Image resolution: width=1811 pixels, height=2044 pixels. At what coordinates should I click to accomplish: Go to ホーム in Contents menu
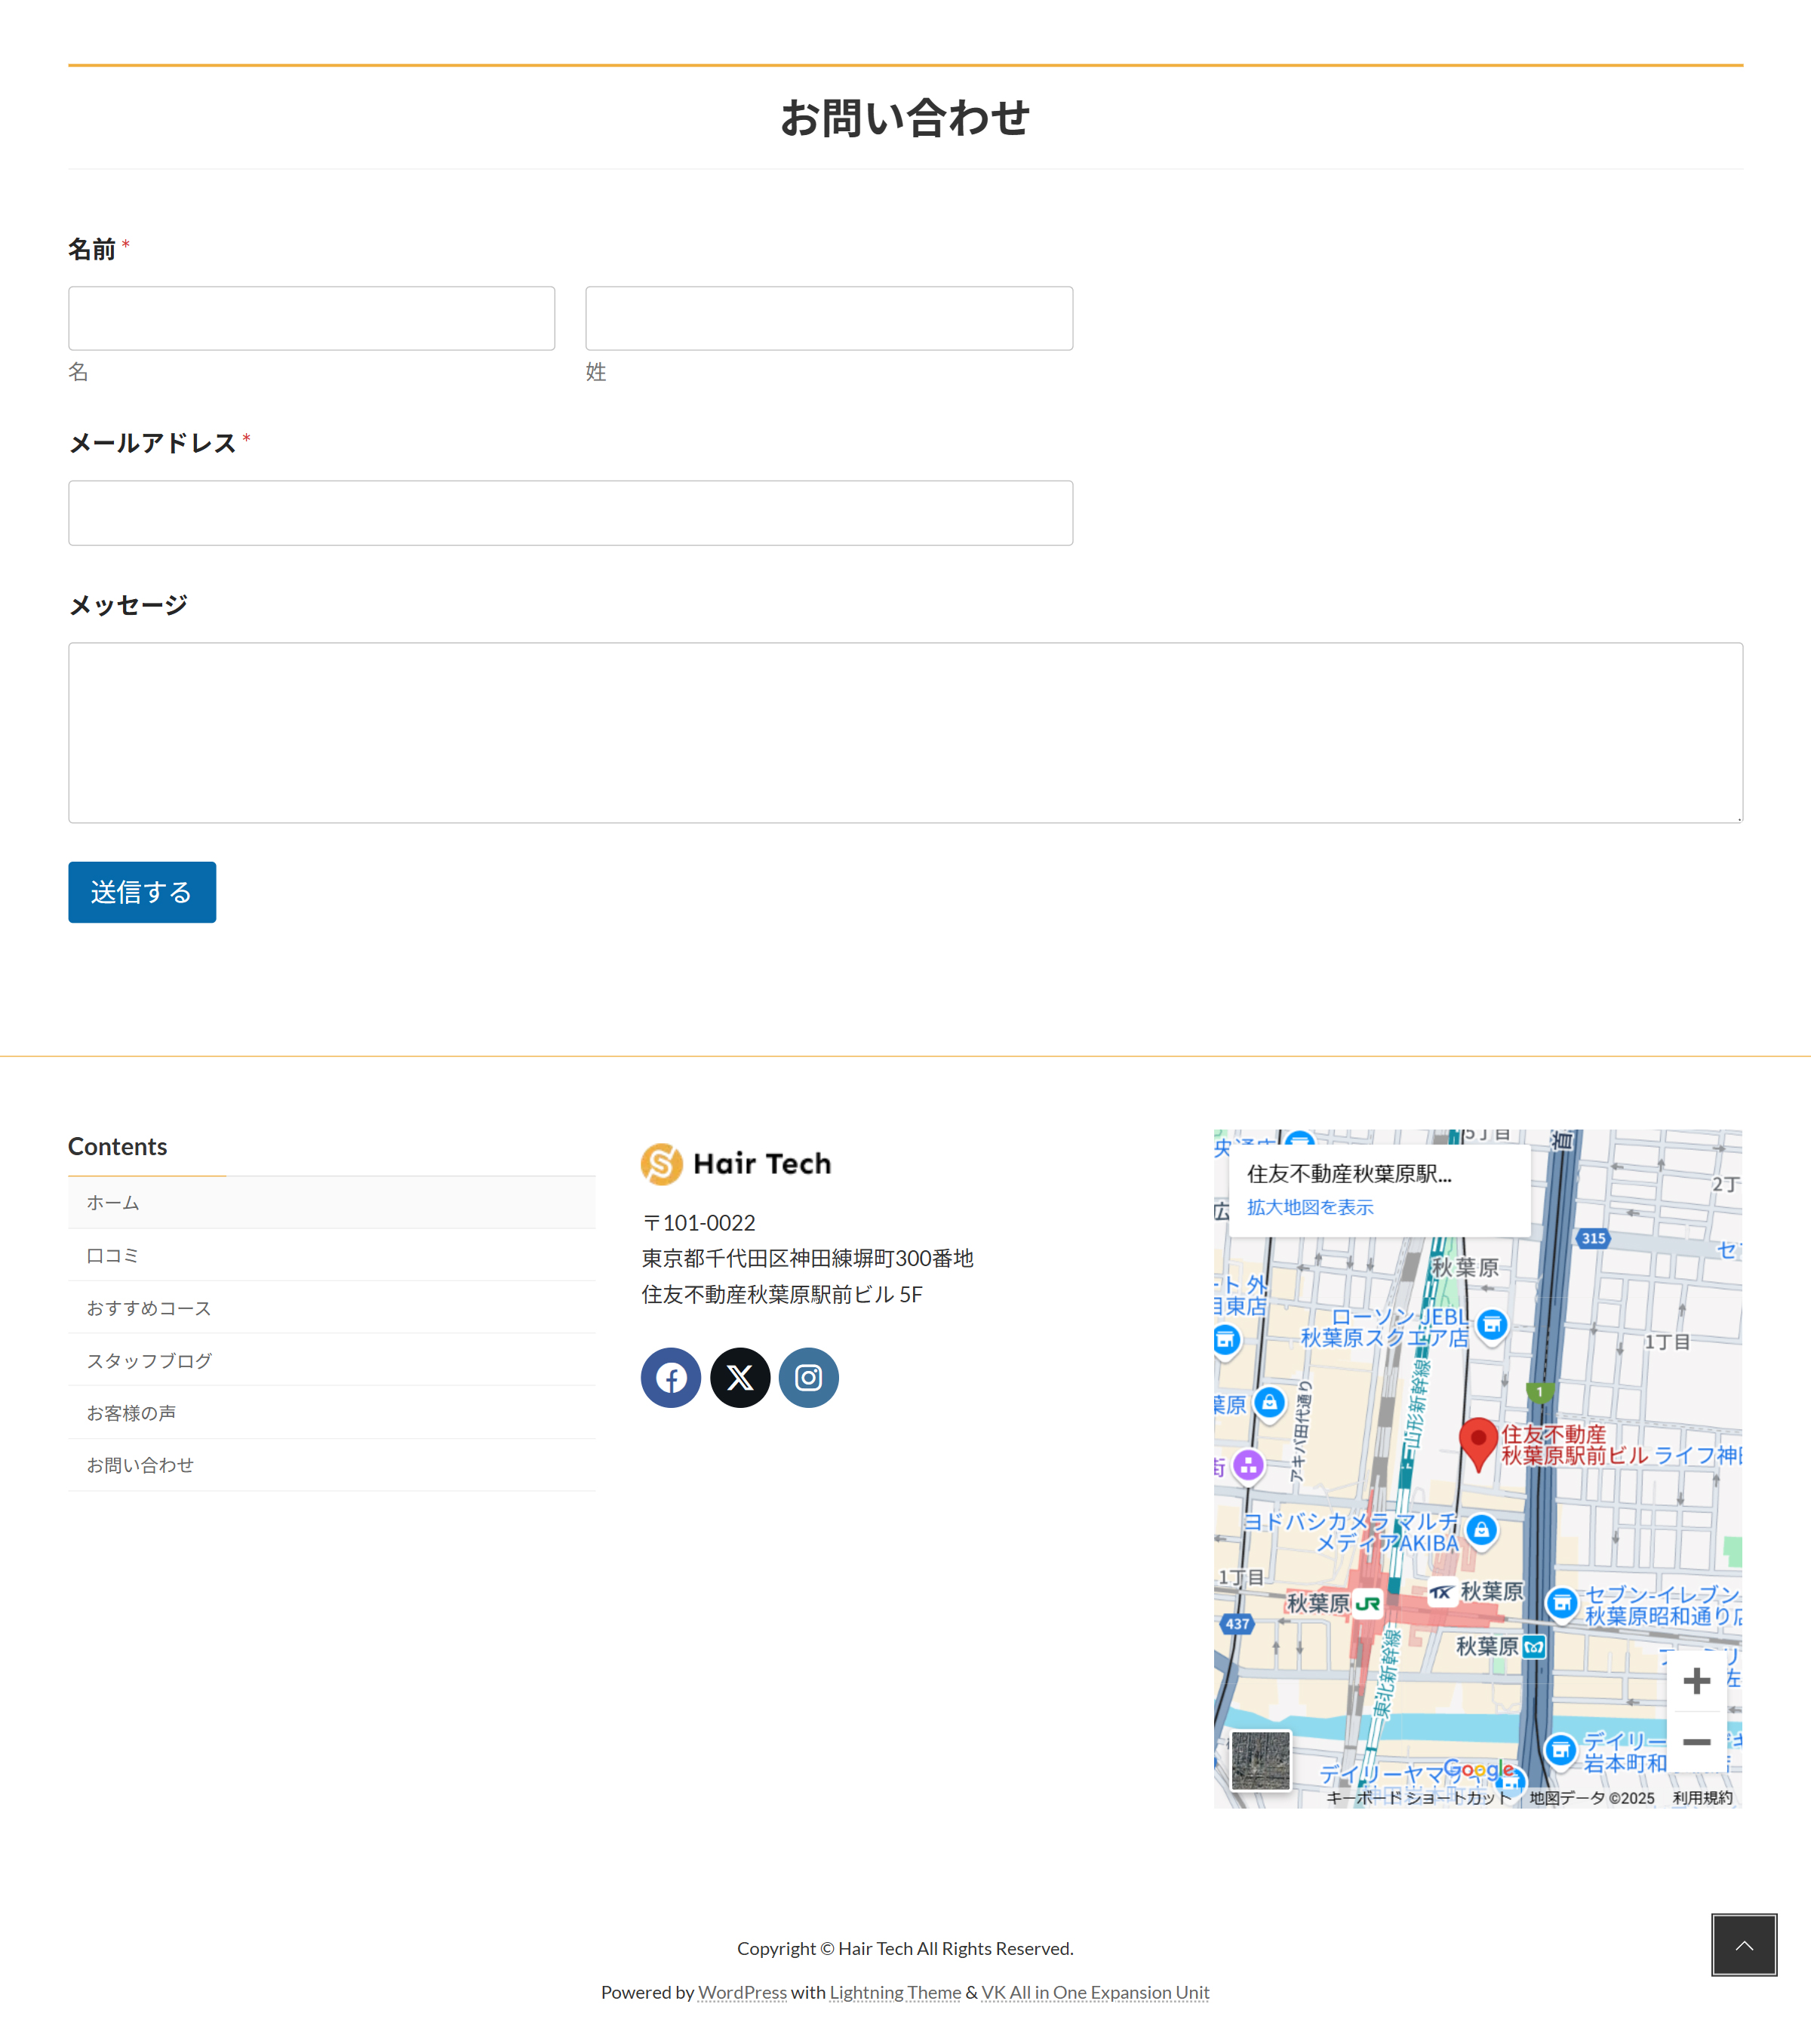(113, 1203)
